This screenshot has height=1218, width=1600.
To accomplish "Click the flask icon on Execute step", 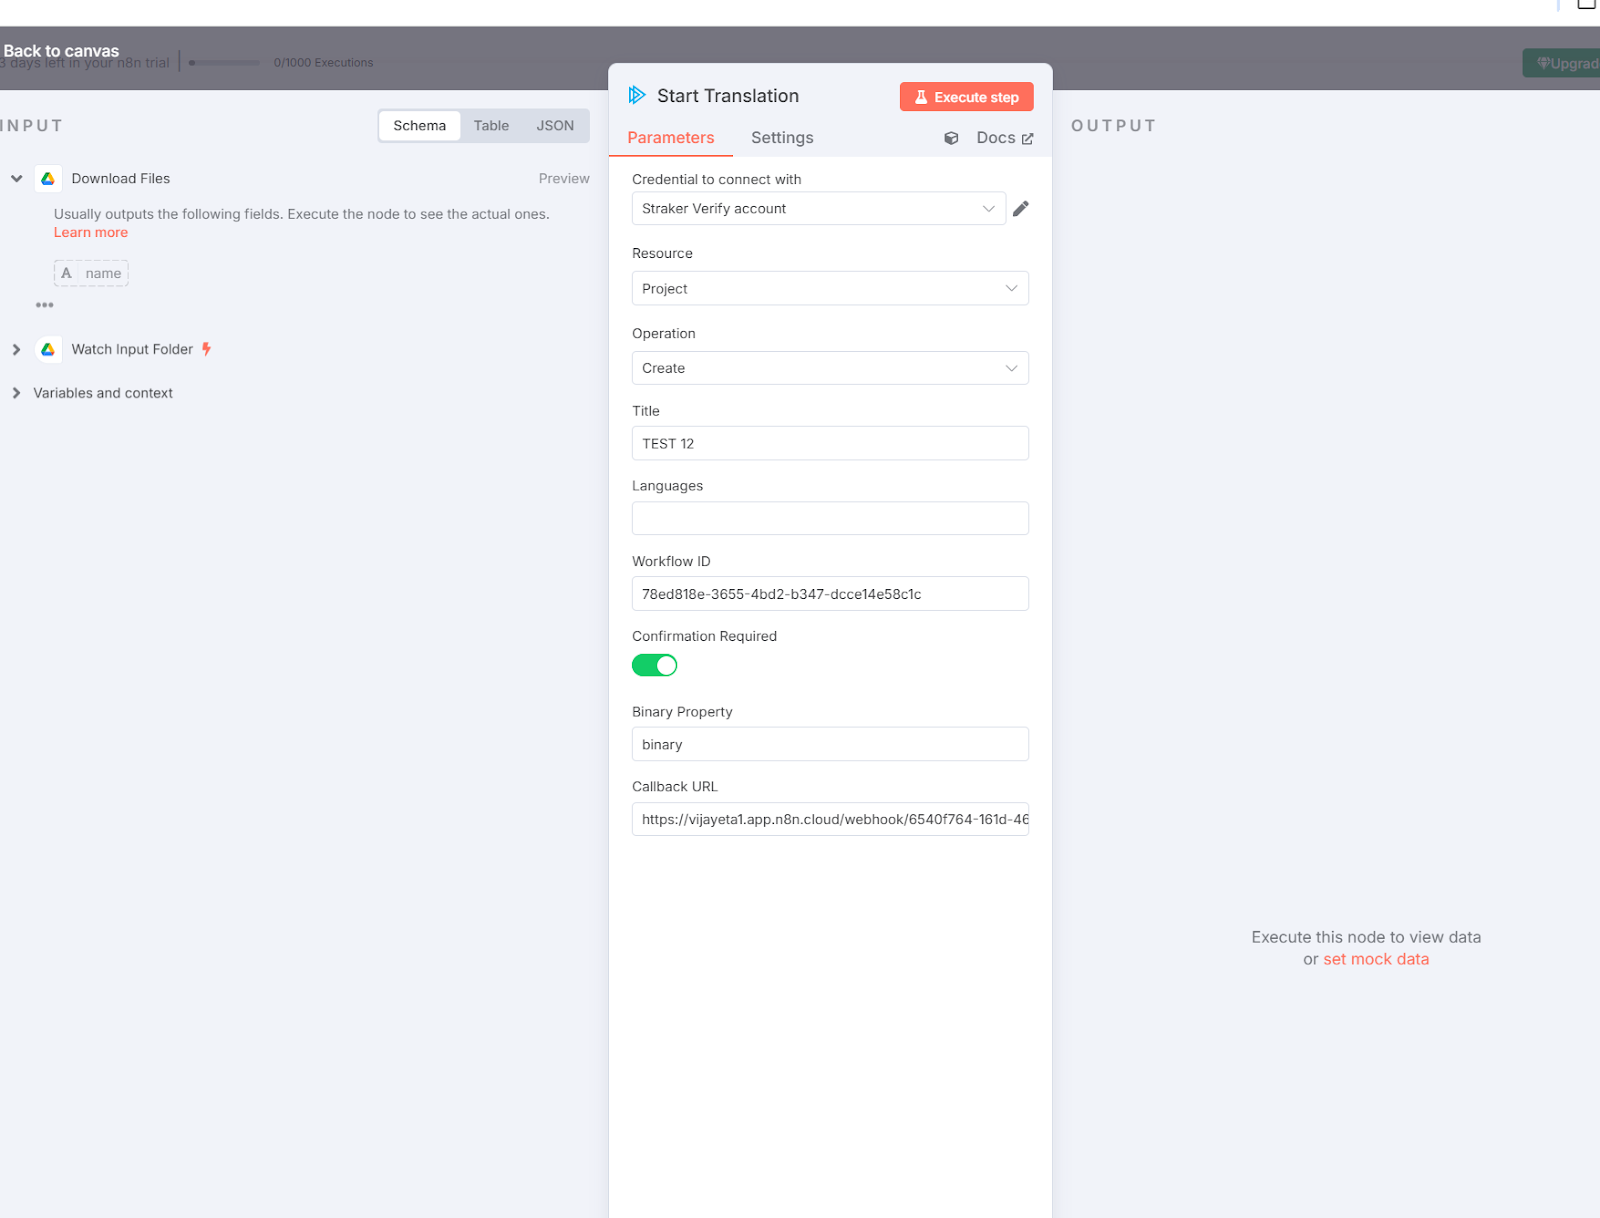I will 921,97.
